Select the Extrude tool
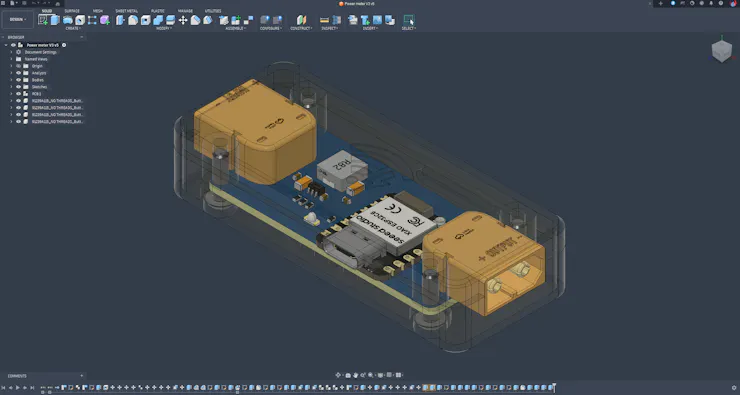The height and width of the screenshot is (395, 740). [55, 20]
